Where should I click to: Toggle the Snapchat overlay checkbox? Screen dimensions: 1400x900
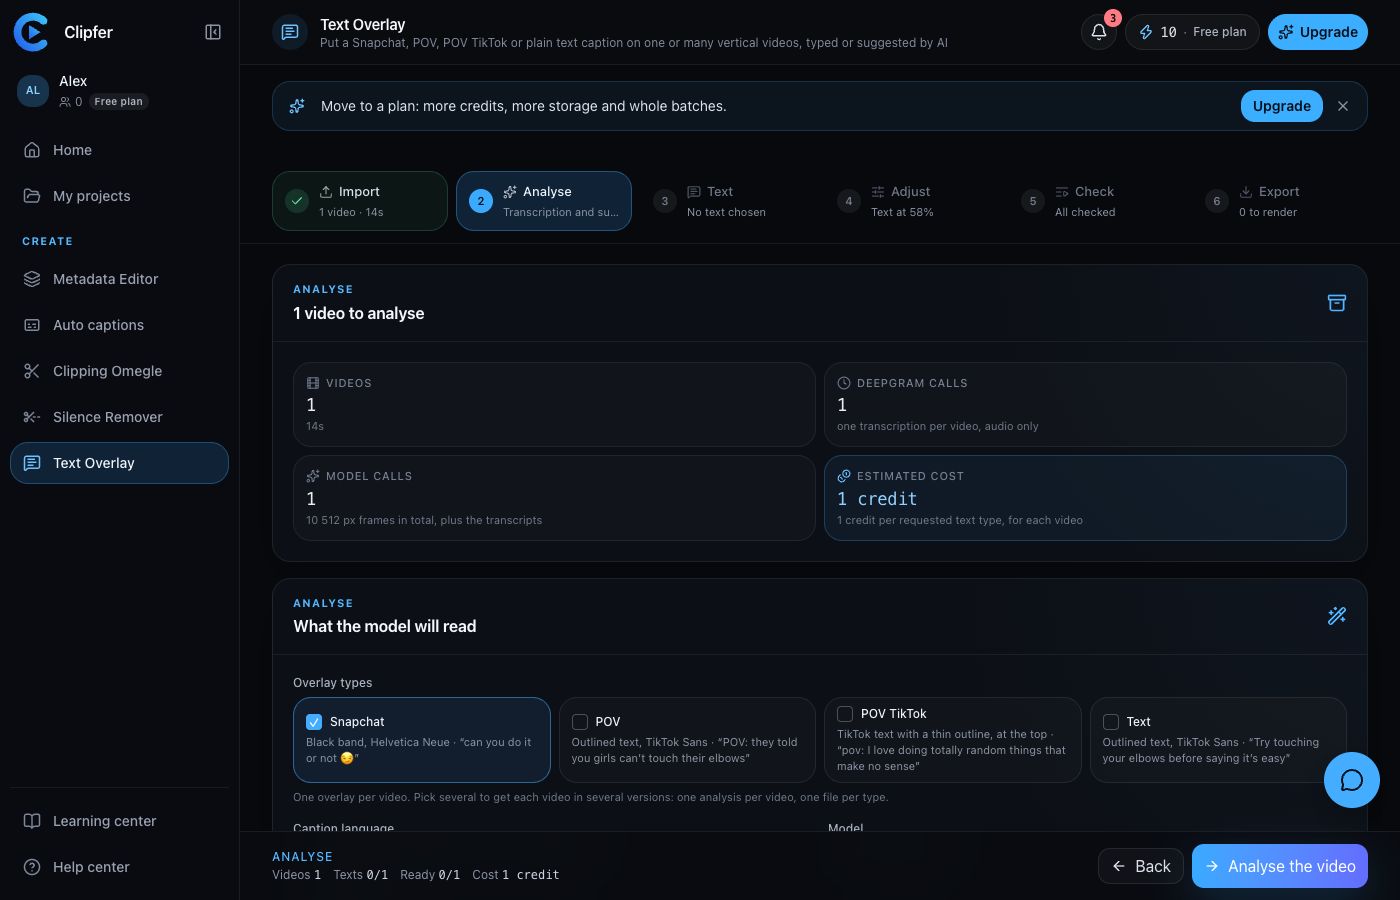(x=314, y=722)
